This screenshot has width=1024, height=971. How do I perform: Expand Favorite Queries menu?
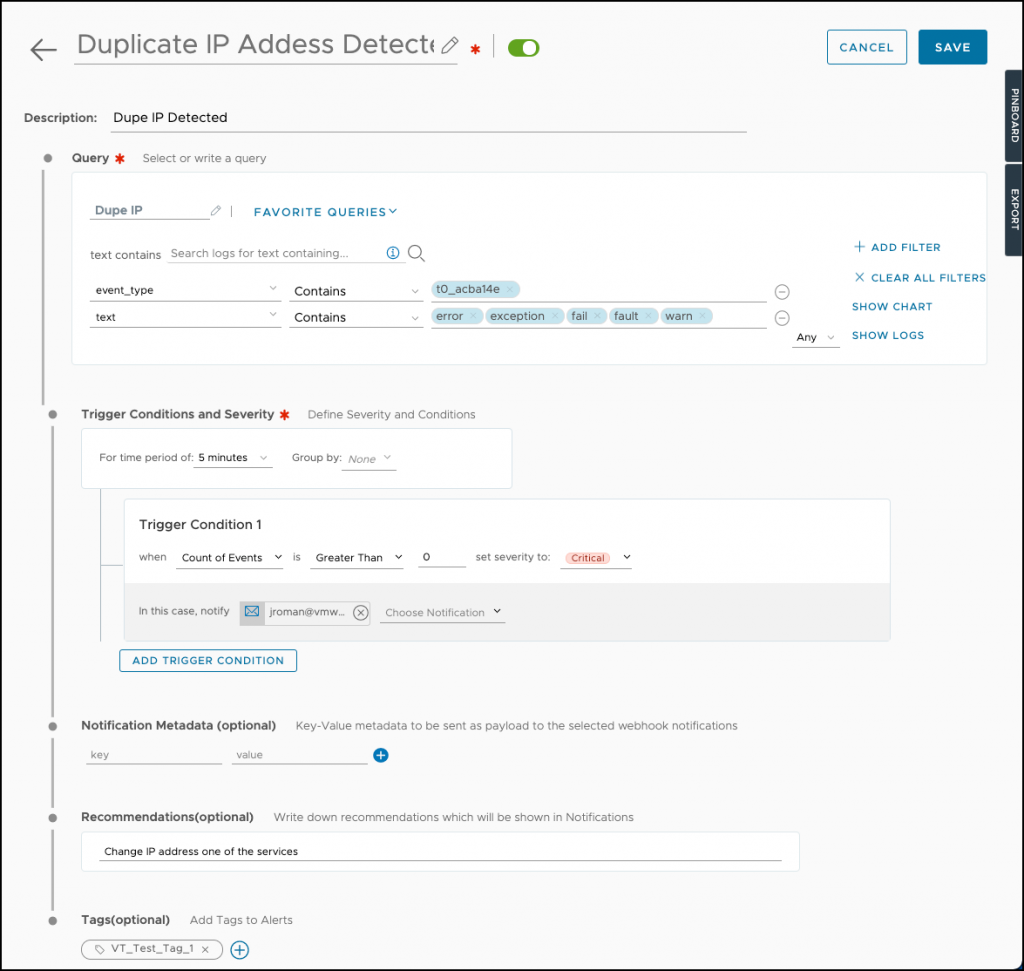pos(325,212)
